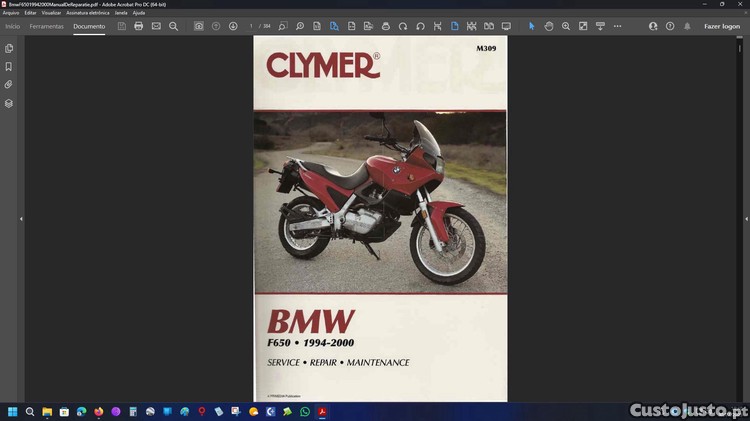
Task: Click the envelope email icon
Action: point(156,26)
